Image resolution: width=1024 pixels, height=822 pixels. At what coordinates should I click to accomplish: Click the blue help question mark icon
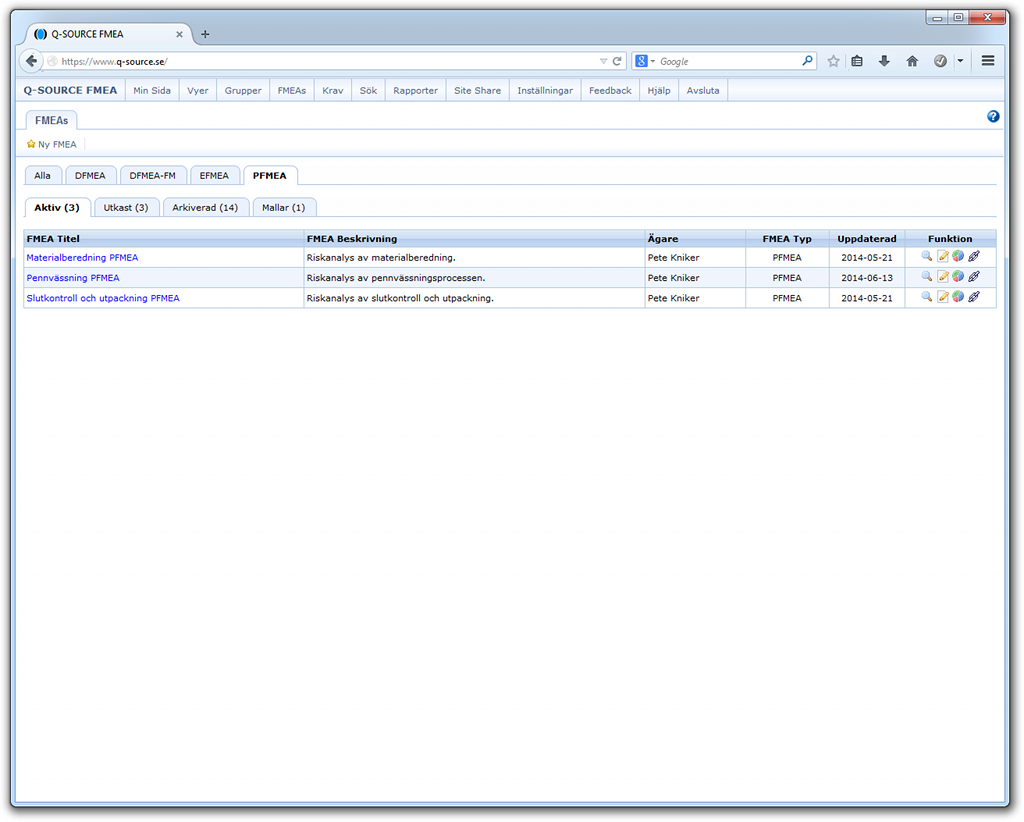pos(993,117)
